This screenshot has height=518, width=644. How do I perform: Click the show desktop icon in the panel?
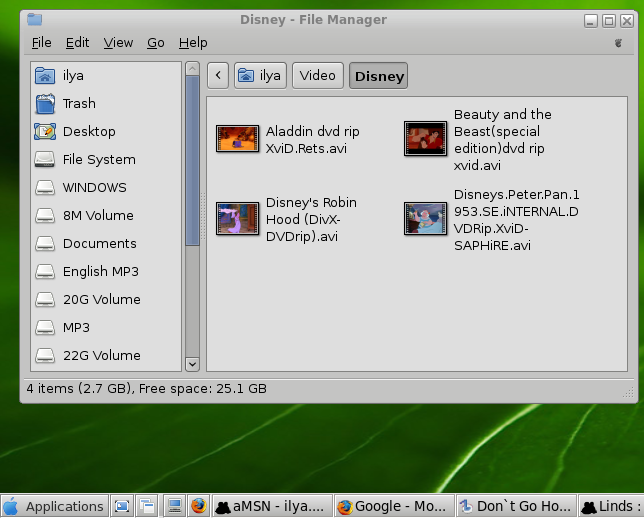pyautogui.click(x=122, y=506)
